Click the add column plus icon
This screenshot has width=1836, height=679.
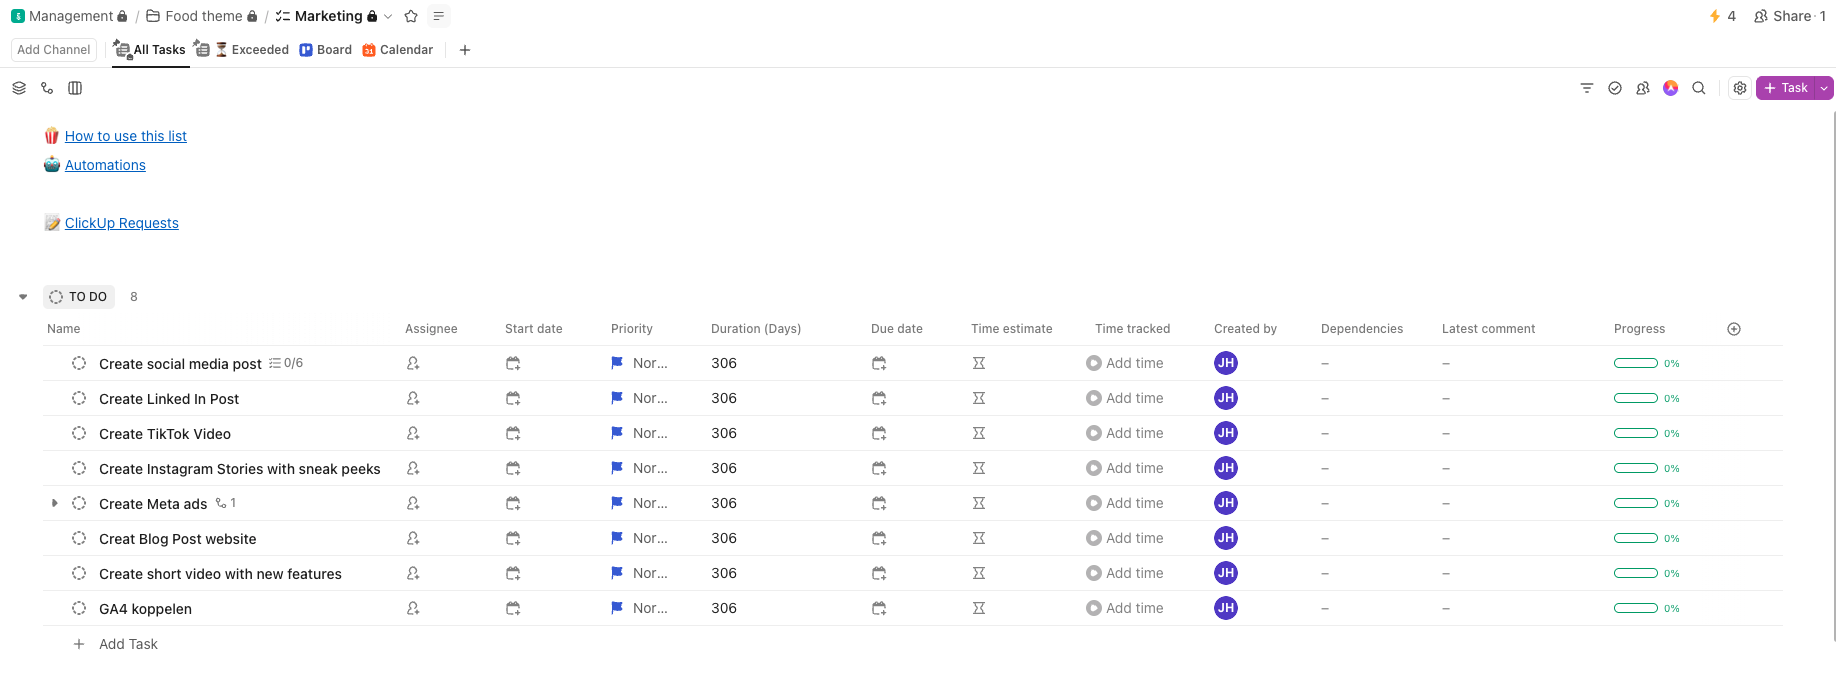click(x=1734, y=329)
